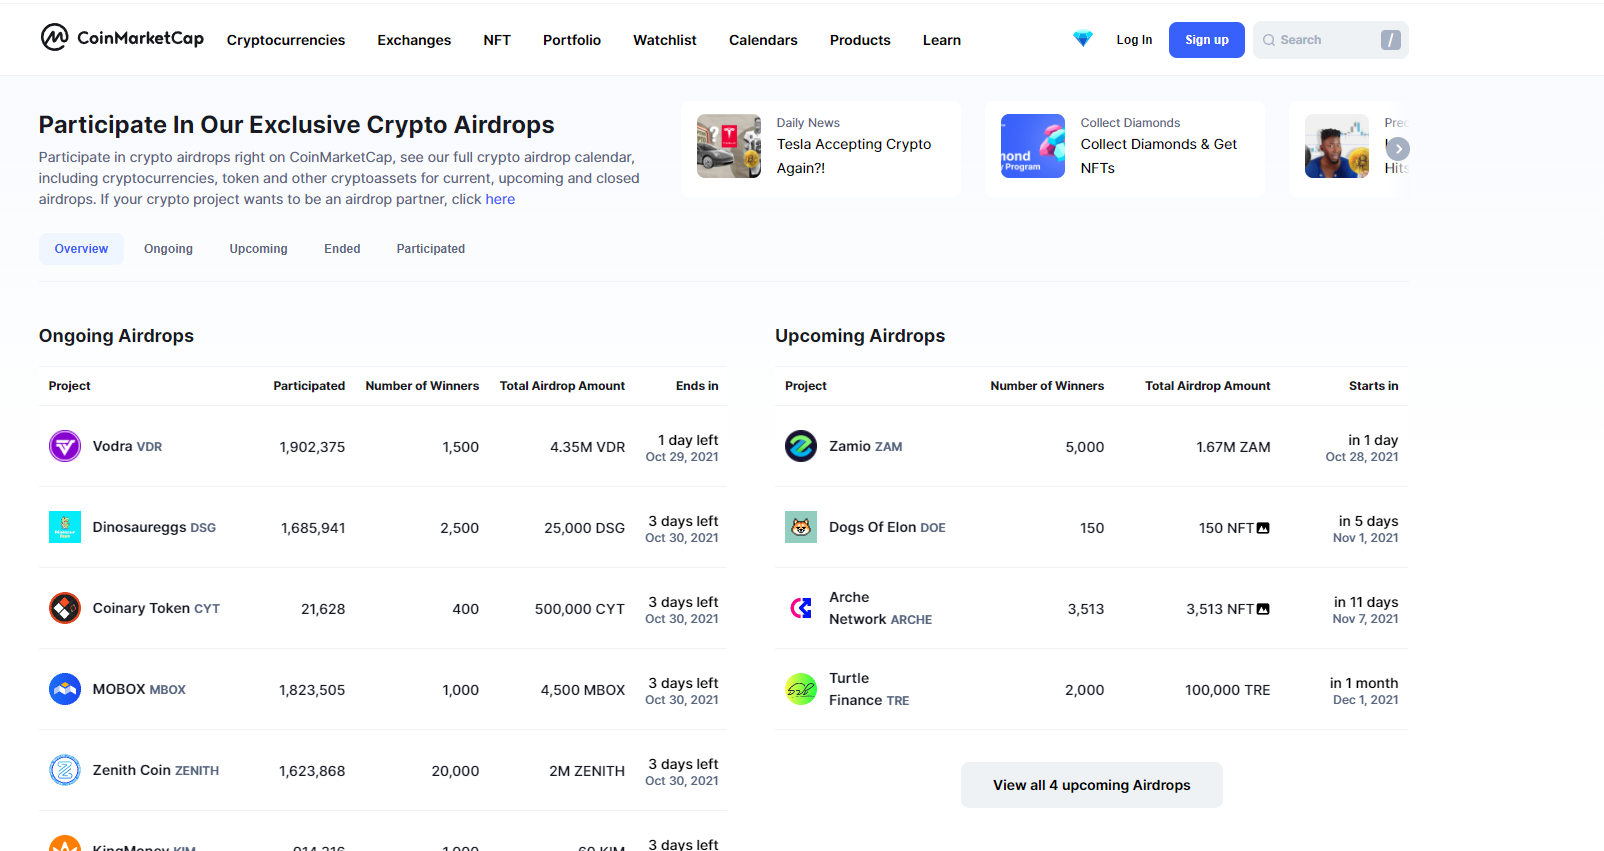Open the Cryptocurrencies menu

click(x=286, y=40)
